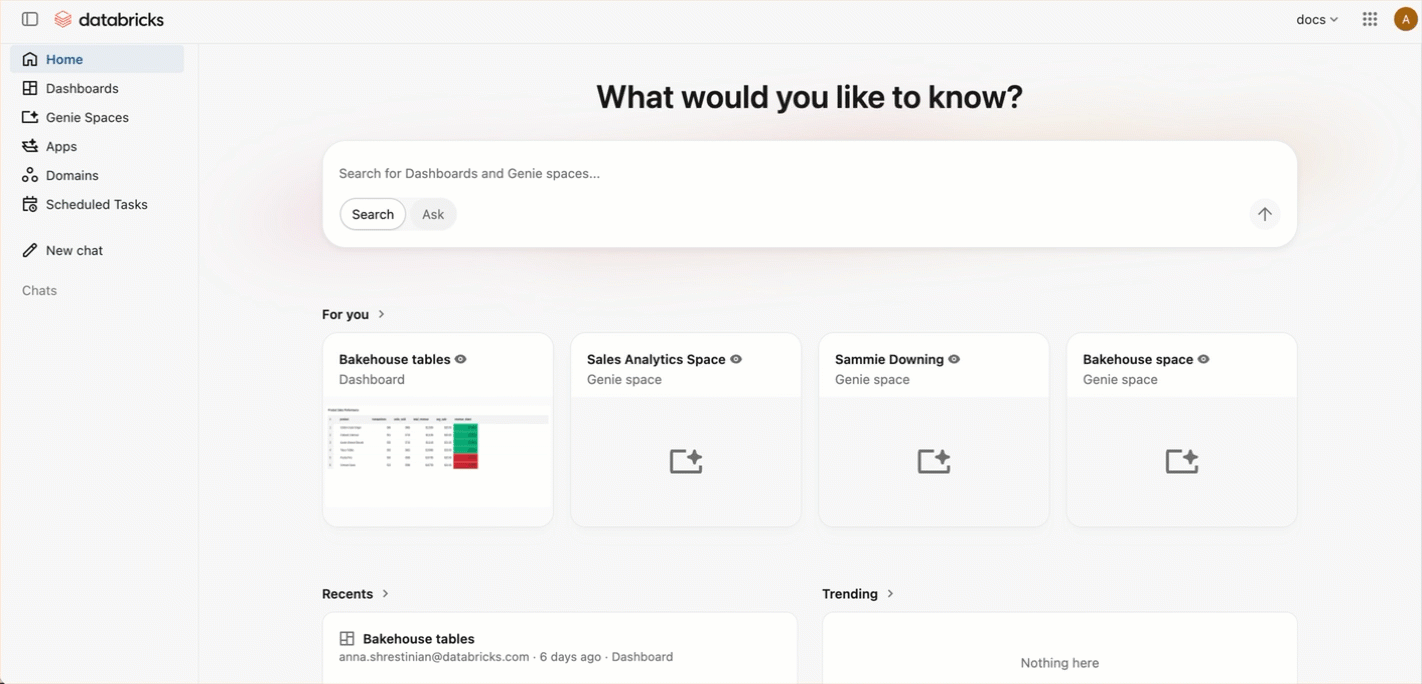Open the Trending heading link

point(850,594)
